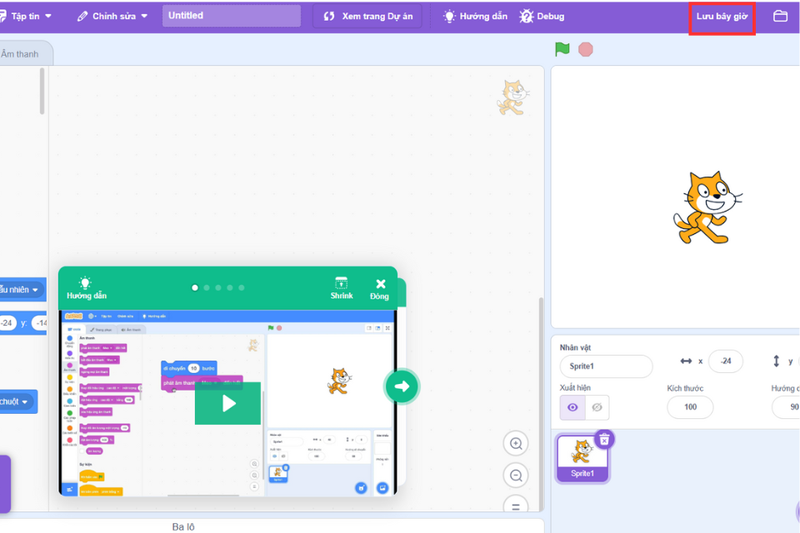The image size is (800, 533).
Task: Play the tutorial video
Action: pos(228,403)
